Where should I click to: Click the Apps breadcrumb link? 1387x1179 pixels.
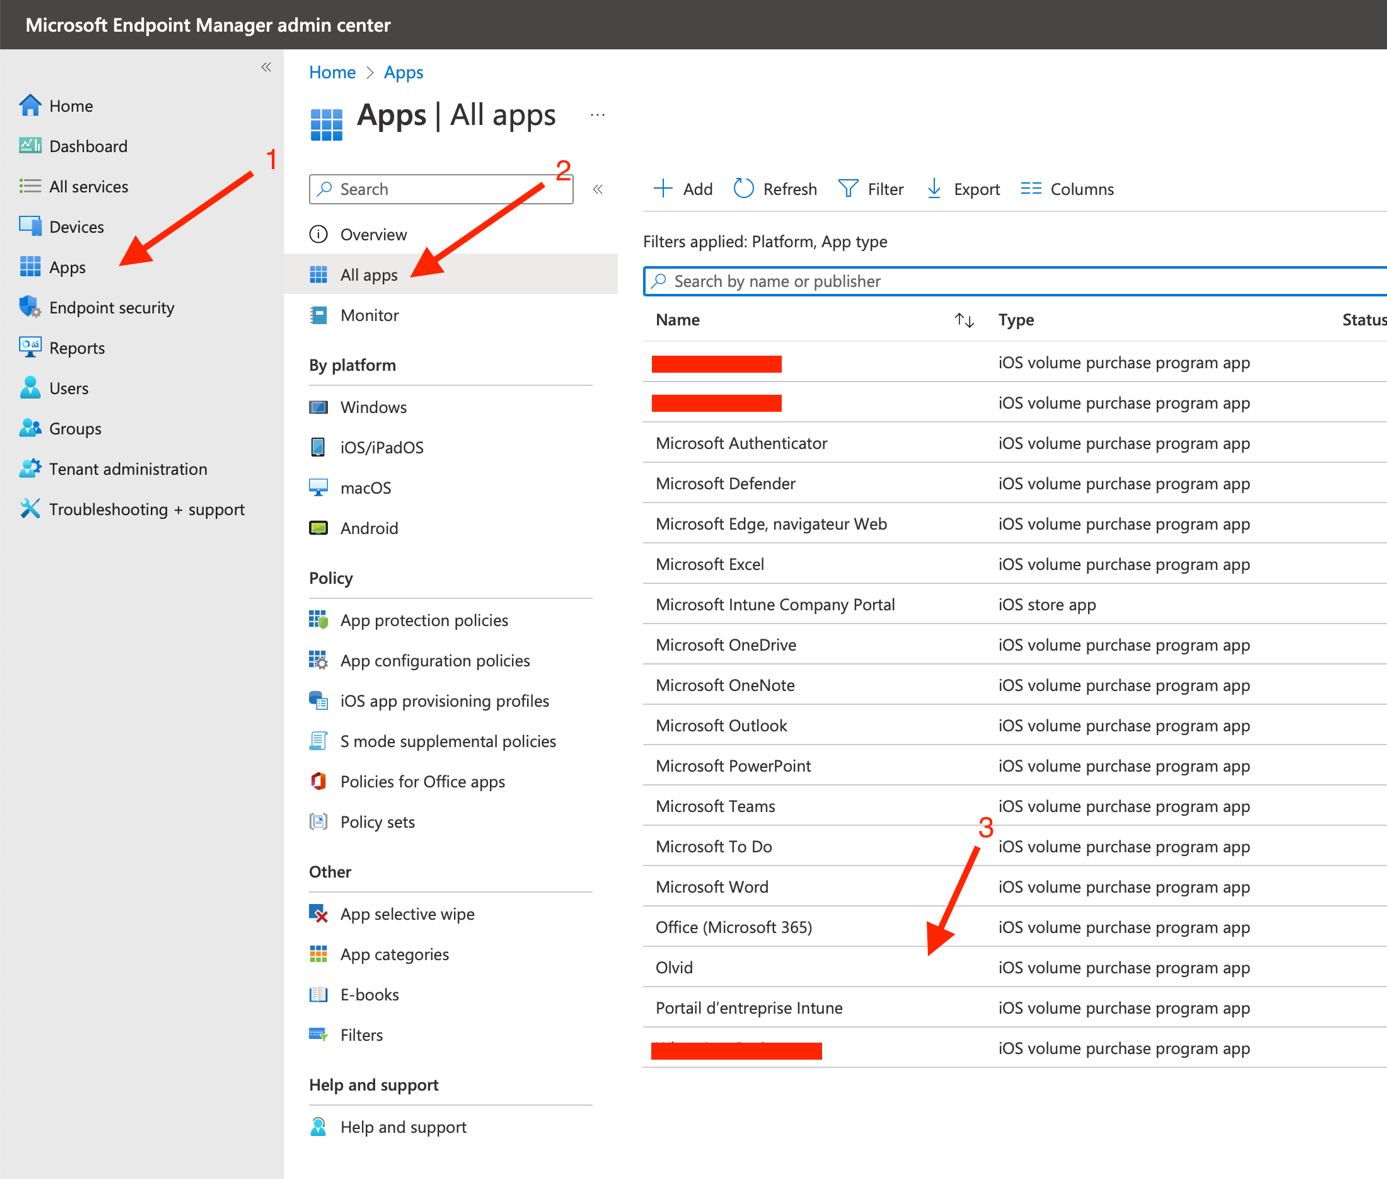point(403,72)
